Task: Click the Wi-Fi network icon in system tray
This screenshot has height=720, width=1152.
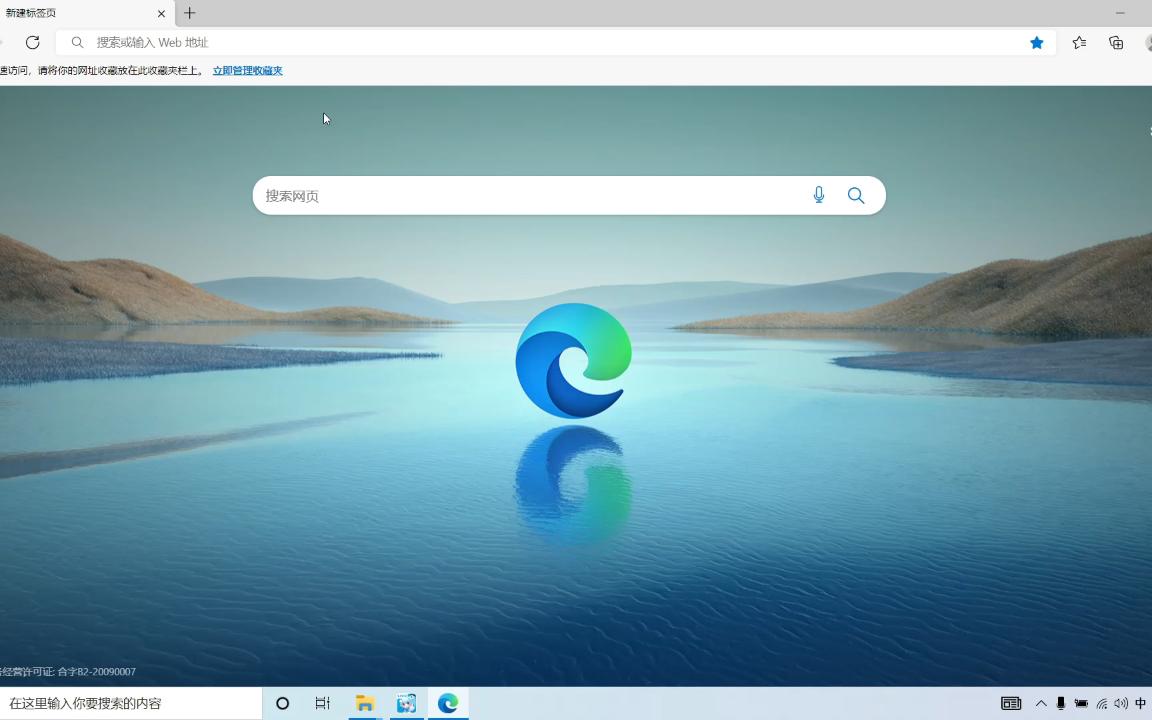Action: pos(1102,703)
